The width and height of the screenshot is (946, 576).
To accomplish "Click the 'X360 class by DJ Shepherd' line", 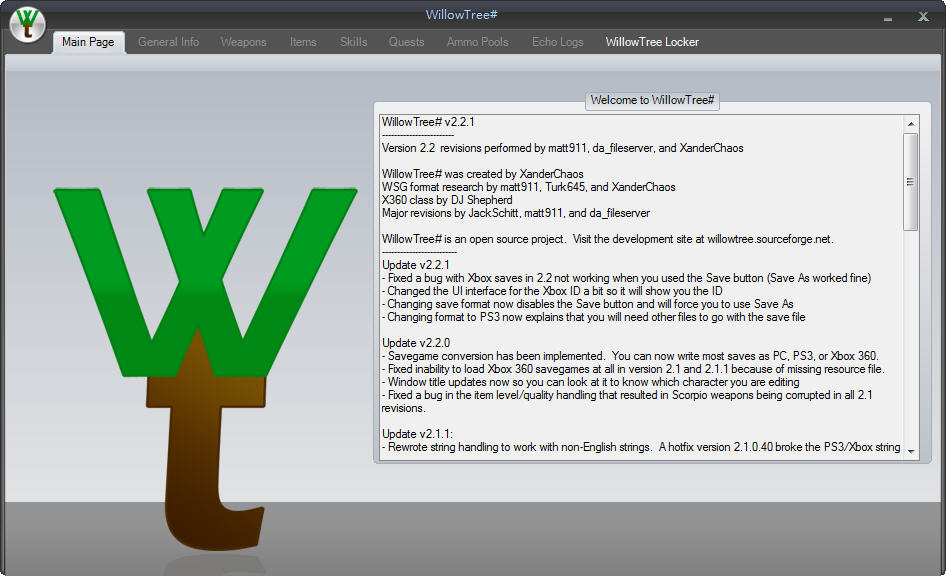I will click(447, 200).
